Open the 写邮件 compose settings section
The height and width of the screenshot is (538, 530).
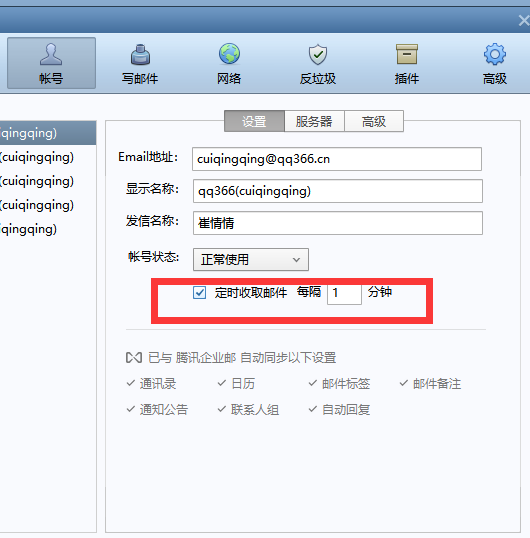[x=140, y=64]
